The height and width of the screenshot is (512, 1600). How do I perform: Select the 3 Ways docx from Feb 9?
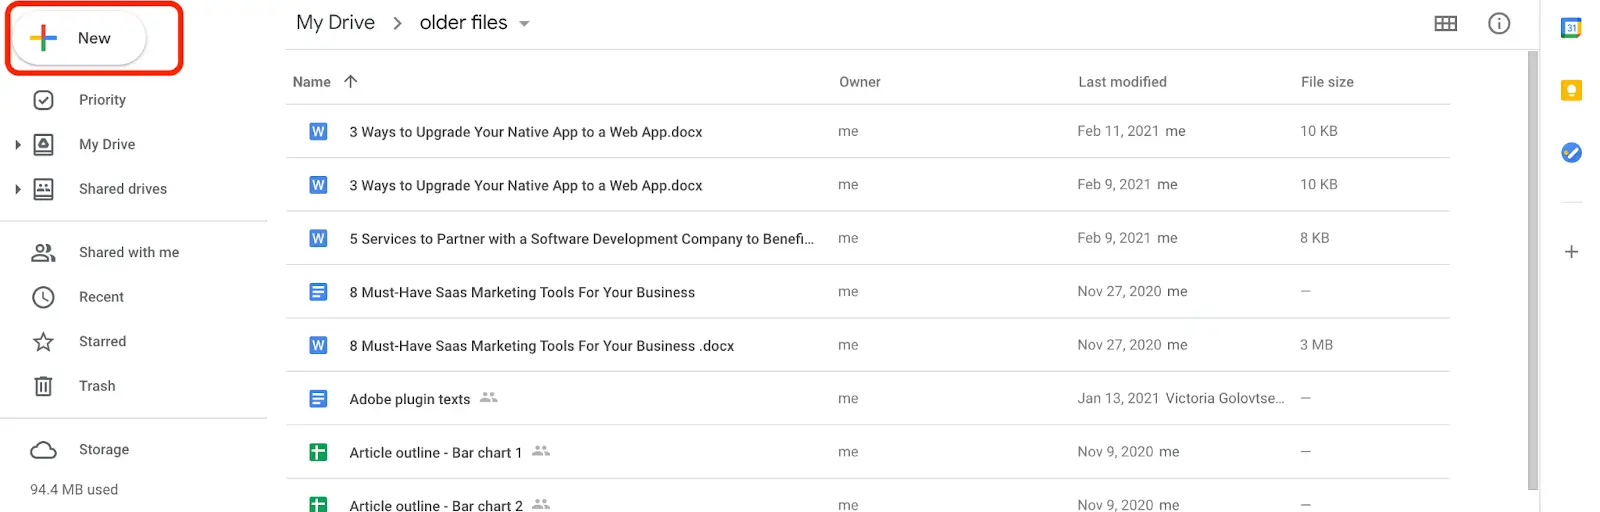[867, 185]
